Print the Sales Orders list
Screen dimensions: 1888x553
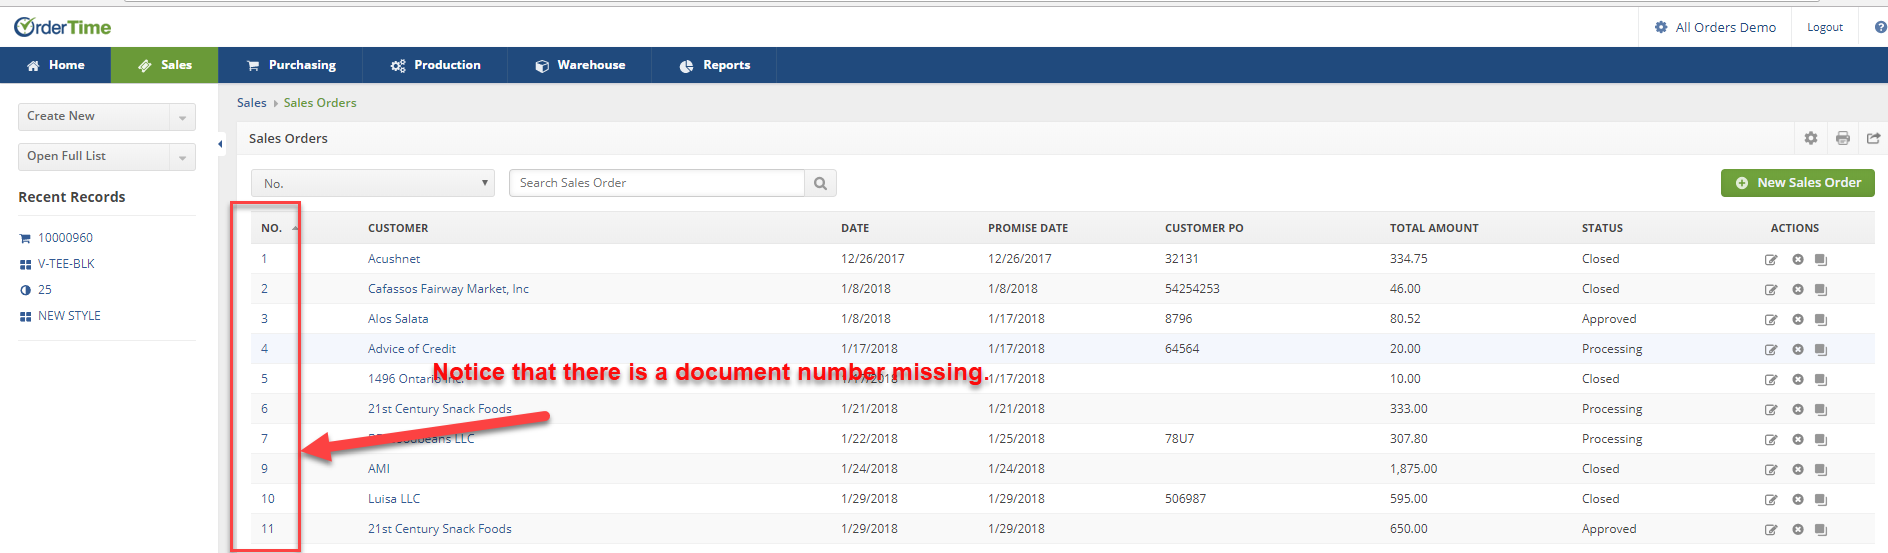pos(1843,138)
